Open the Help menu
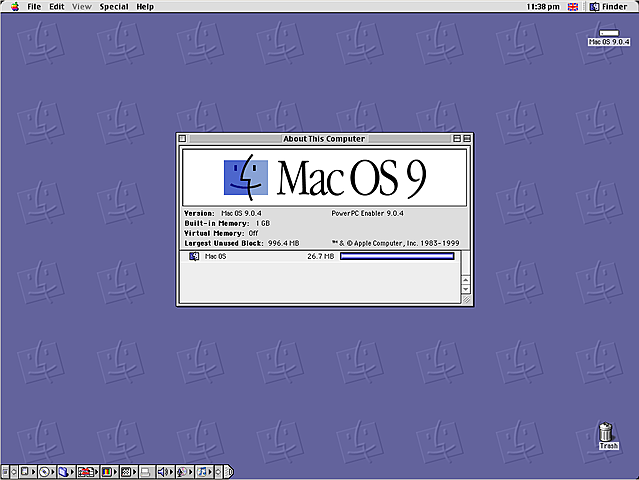This screenshot has width=639, height=480. pyautogui.click(x=145, y=7)
